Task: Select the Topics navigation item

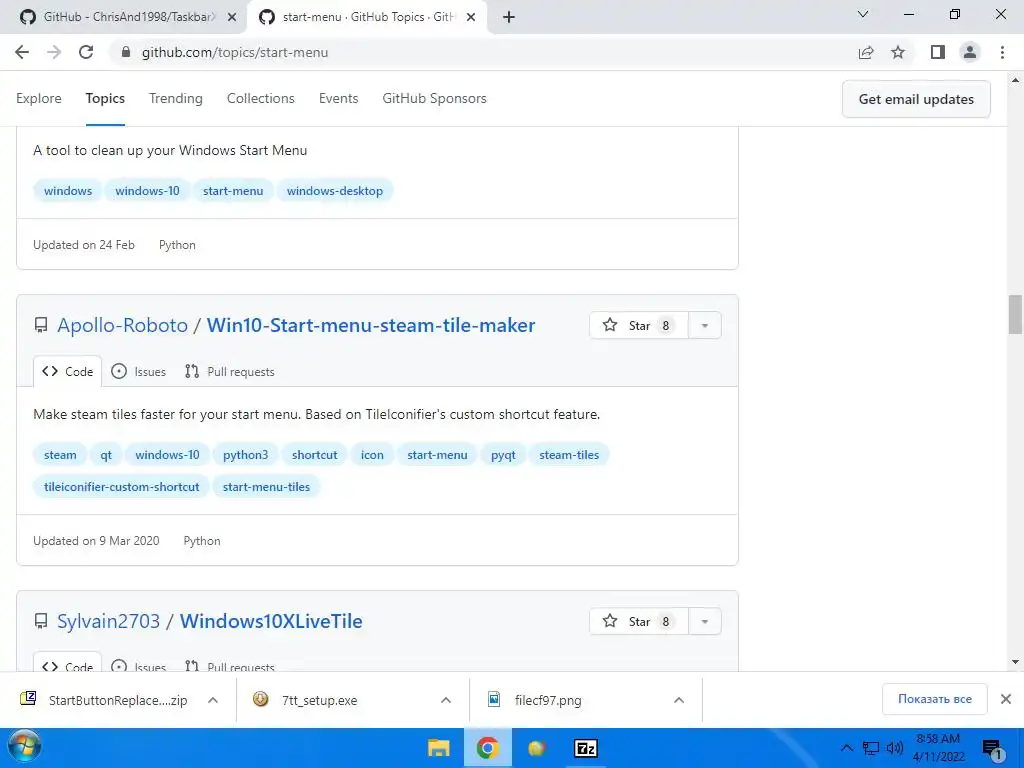Action: click(x=105, y=98)
